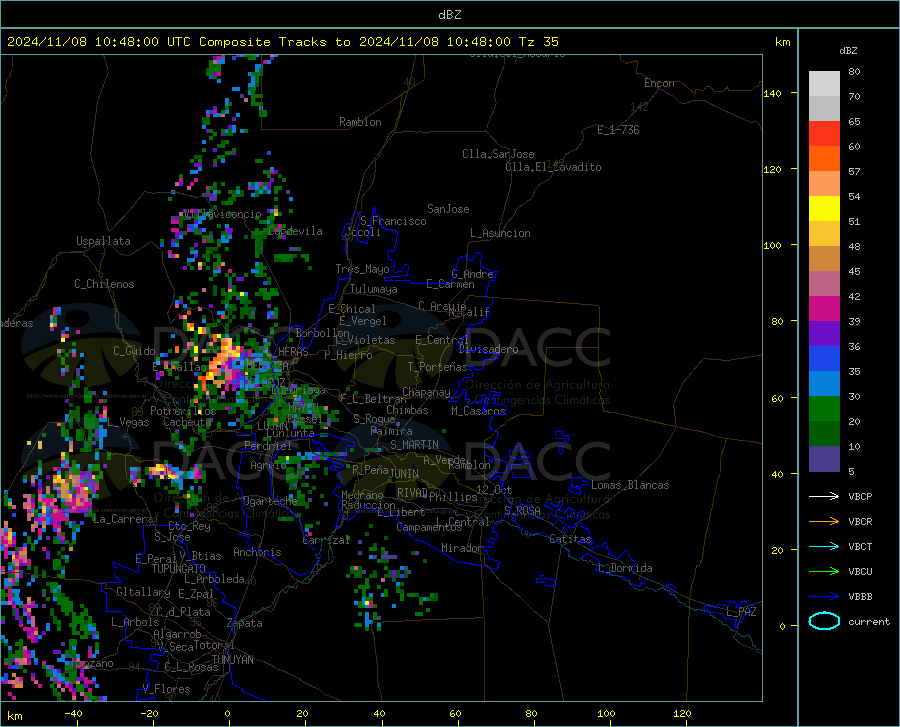Click the 'VBBB' legend label
Viewport: 900px width, 727px height.
[860, 596]
